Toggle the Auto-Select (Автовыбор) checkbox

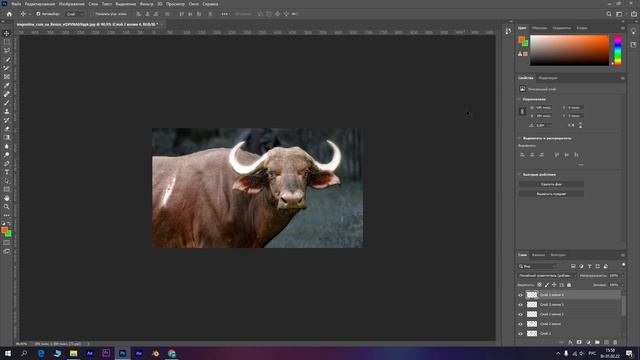[x=38, y=14]
